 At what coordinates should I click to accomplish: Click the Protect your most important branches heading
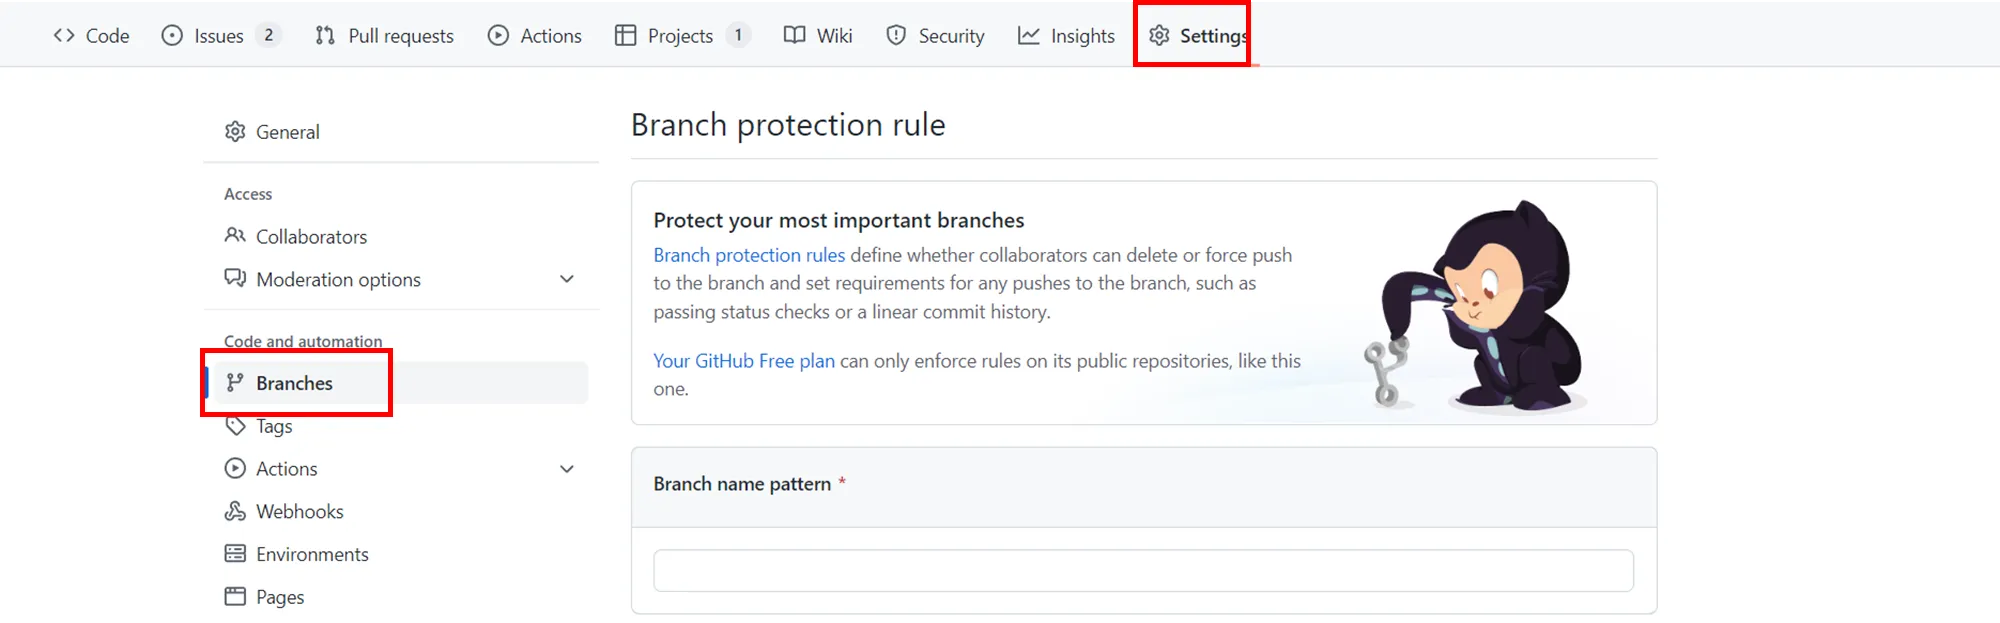[839, 220]
